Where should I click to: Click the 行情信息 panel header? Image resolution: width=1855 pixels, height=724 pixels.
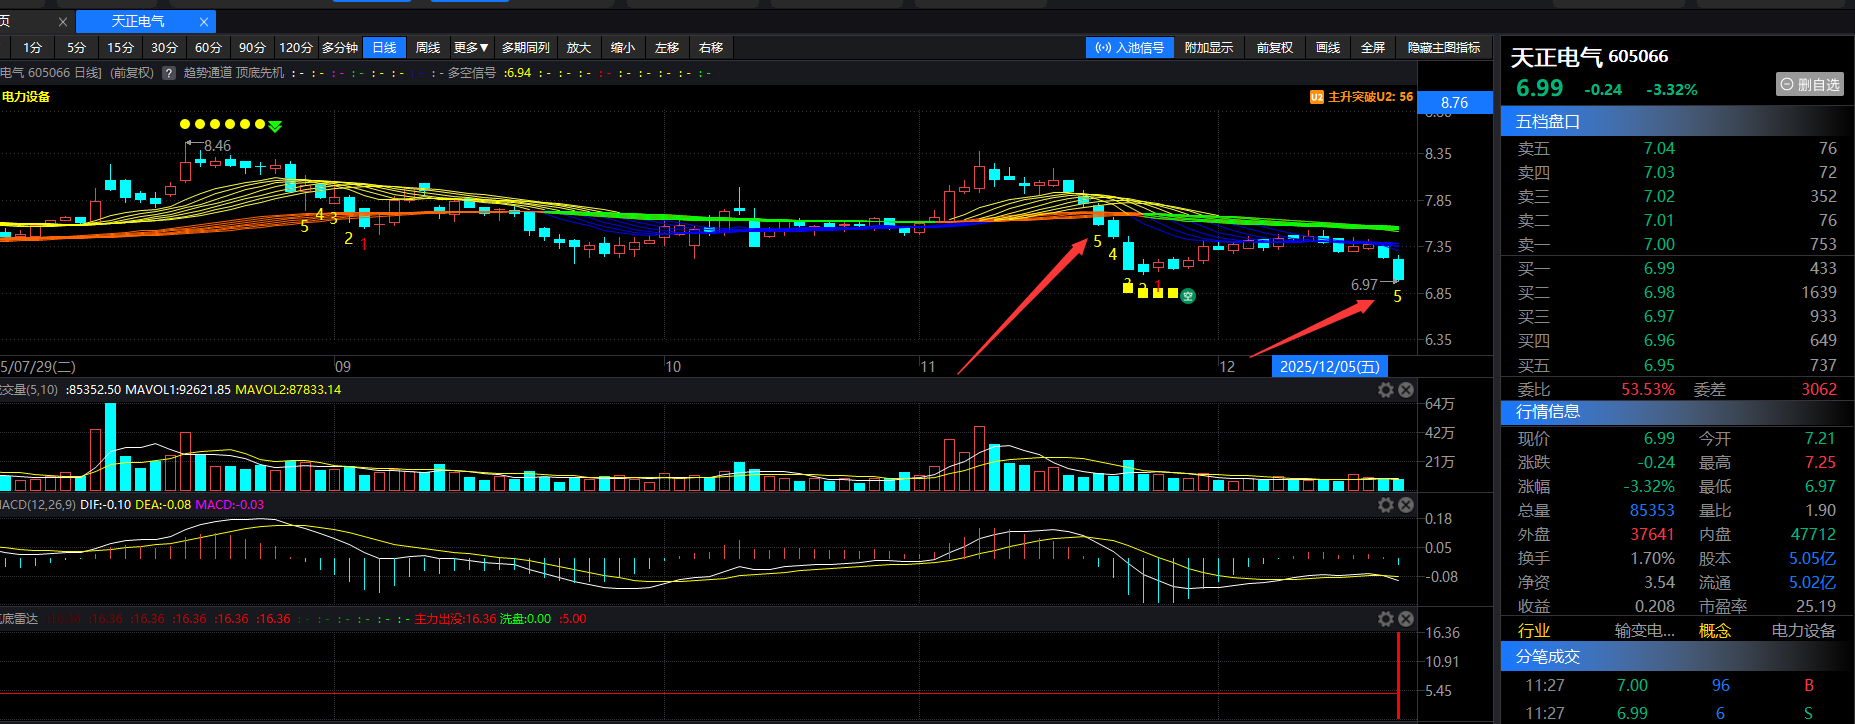click(x=1677, y=411)
